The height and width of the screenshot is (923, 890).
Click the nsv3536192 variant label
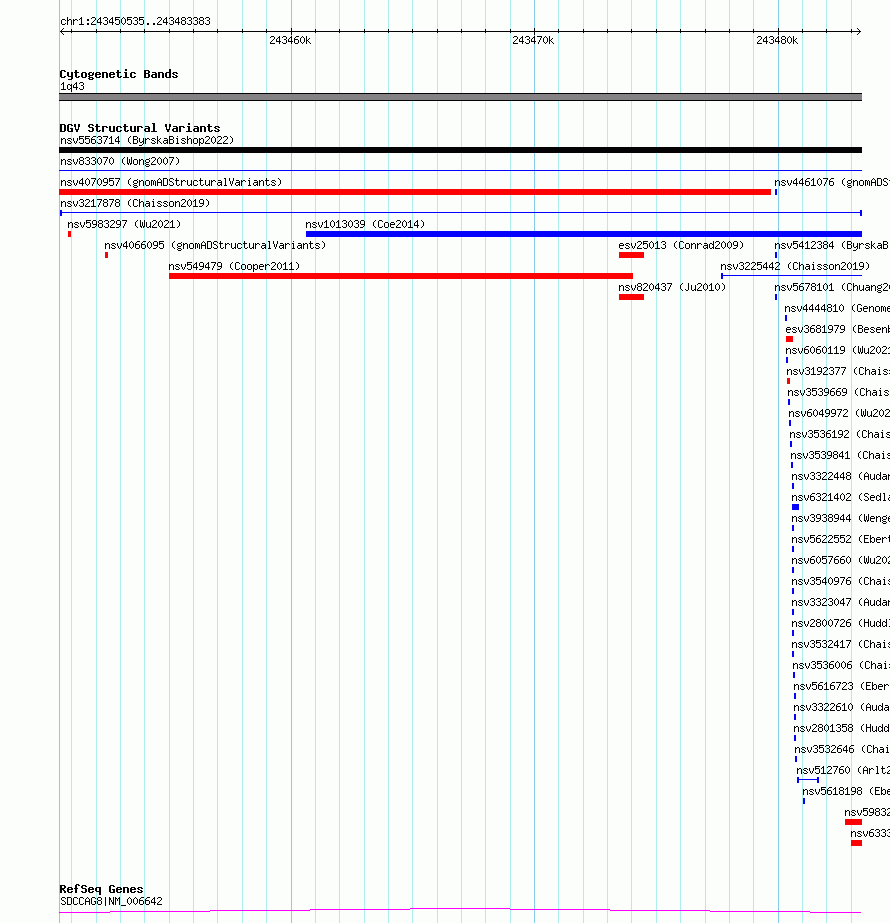[x=839, y=434]
